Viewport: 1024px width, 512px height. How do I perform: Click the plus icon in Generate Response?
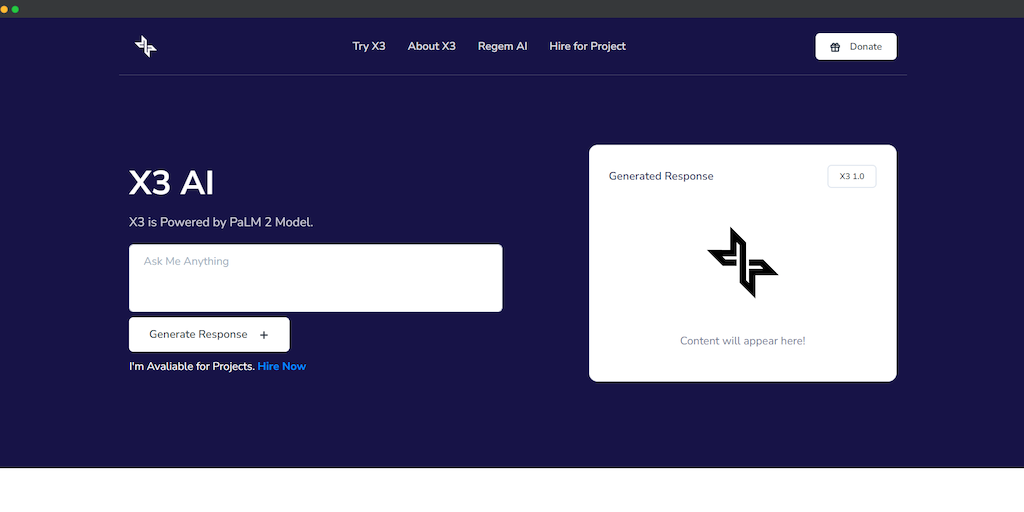click(264, 335)
